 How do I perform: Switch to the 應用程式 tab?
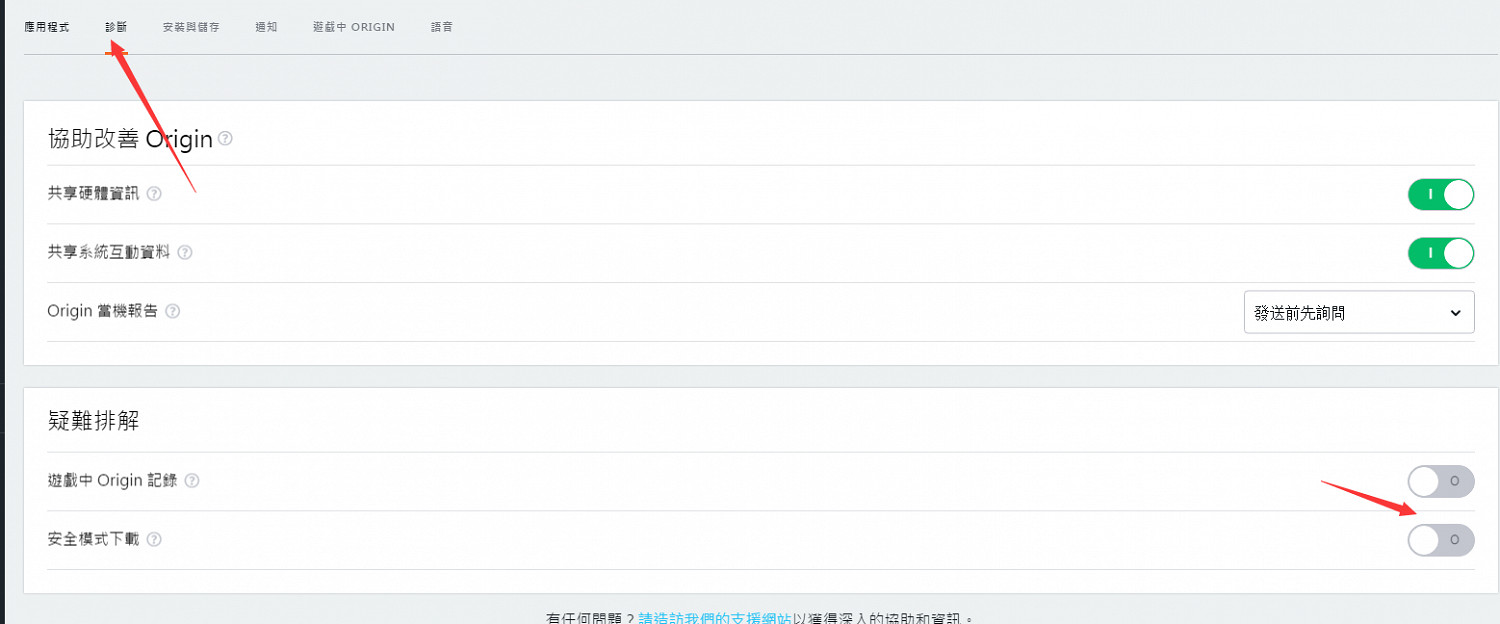click(47, 27)
